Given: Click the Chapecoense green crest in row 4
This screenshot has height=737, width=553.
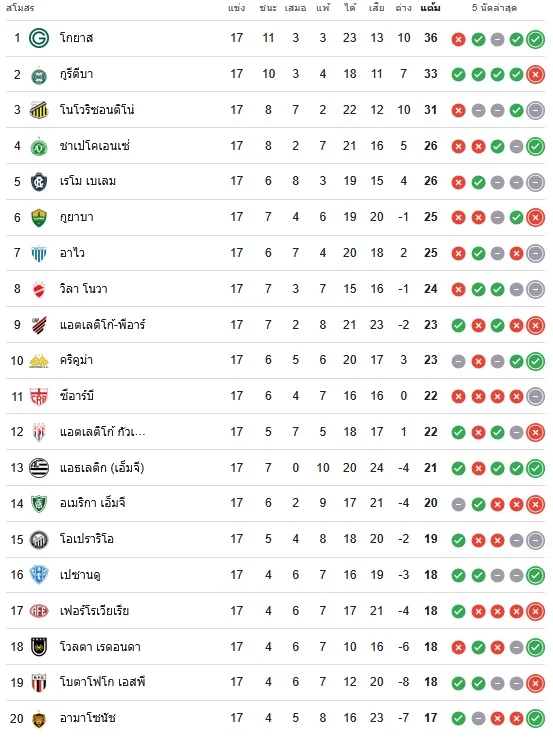Looking at the screenshot, I should [x=39, y=147].
